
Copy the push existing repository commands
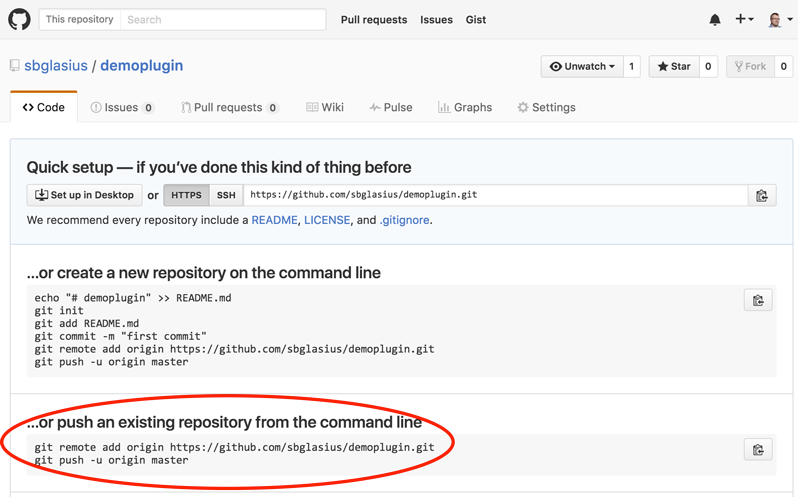click(x=758, y=450)
